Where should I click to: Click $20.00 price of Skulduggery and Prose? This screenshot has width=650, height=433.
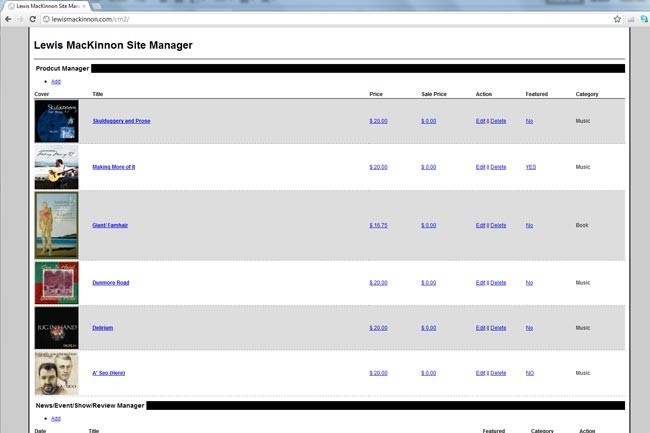point(378,121)
